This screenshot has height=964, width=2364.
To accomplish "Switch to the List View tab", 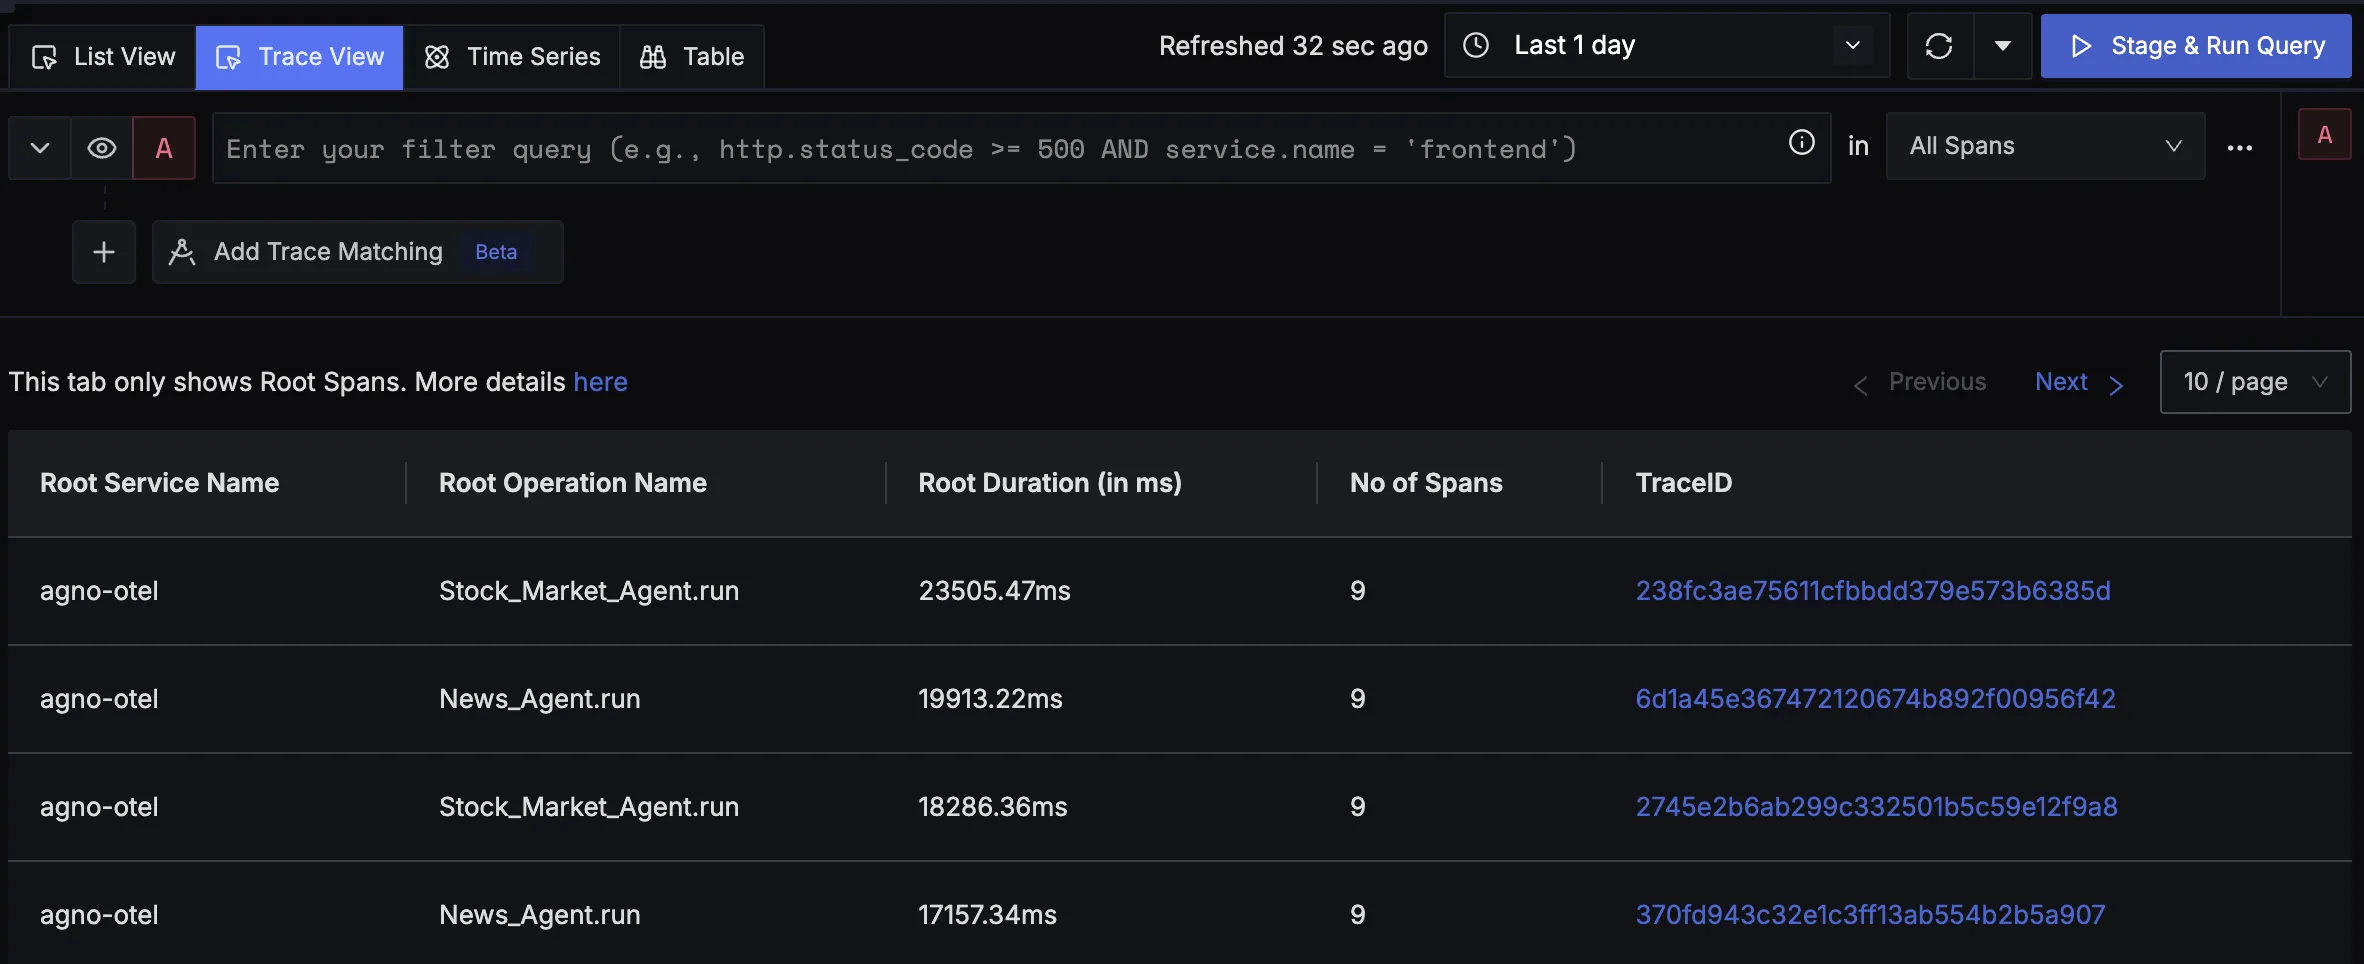I will (103, 57).
